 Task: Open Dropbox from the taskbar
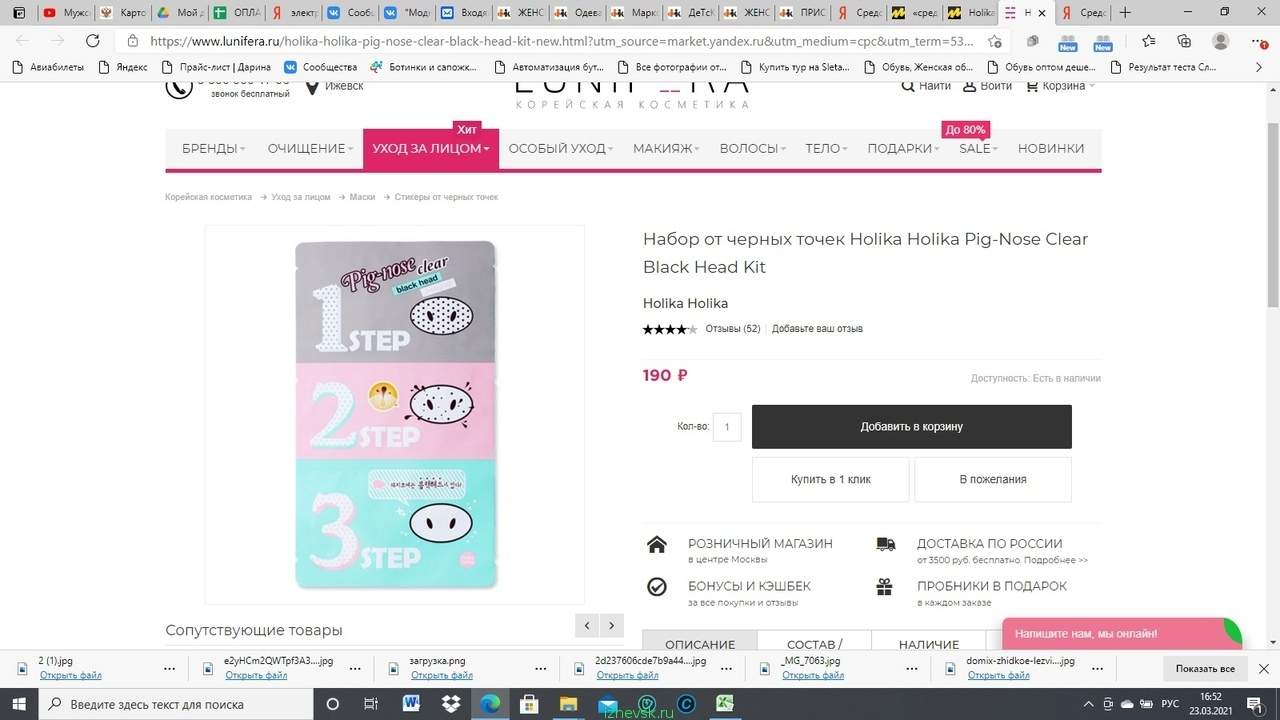coord(450,704)
